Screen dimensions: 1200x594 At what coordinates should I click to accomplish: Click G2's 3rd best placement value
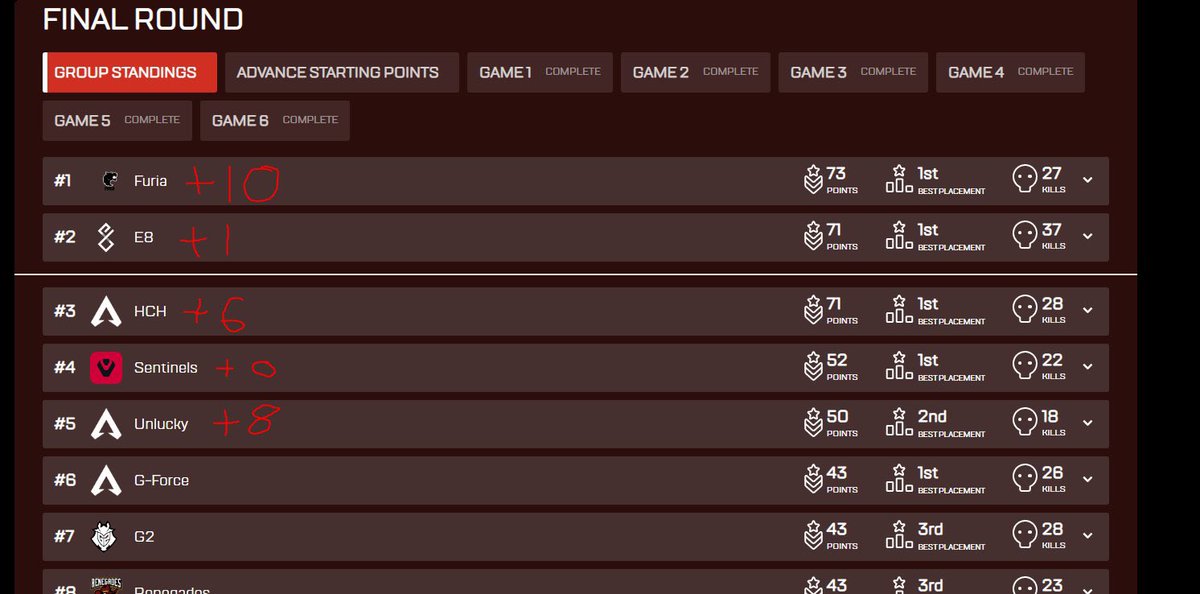pyautogui.click(x=931, y=529)
